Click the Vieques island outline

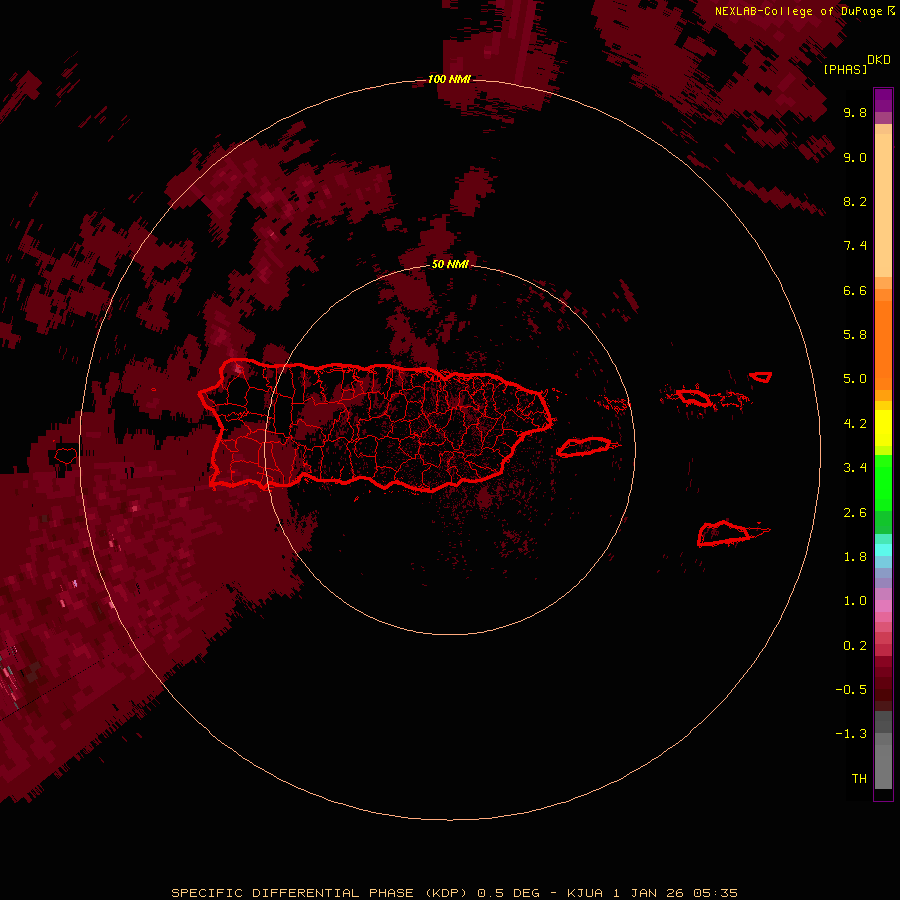click(584, 447)
